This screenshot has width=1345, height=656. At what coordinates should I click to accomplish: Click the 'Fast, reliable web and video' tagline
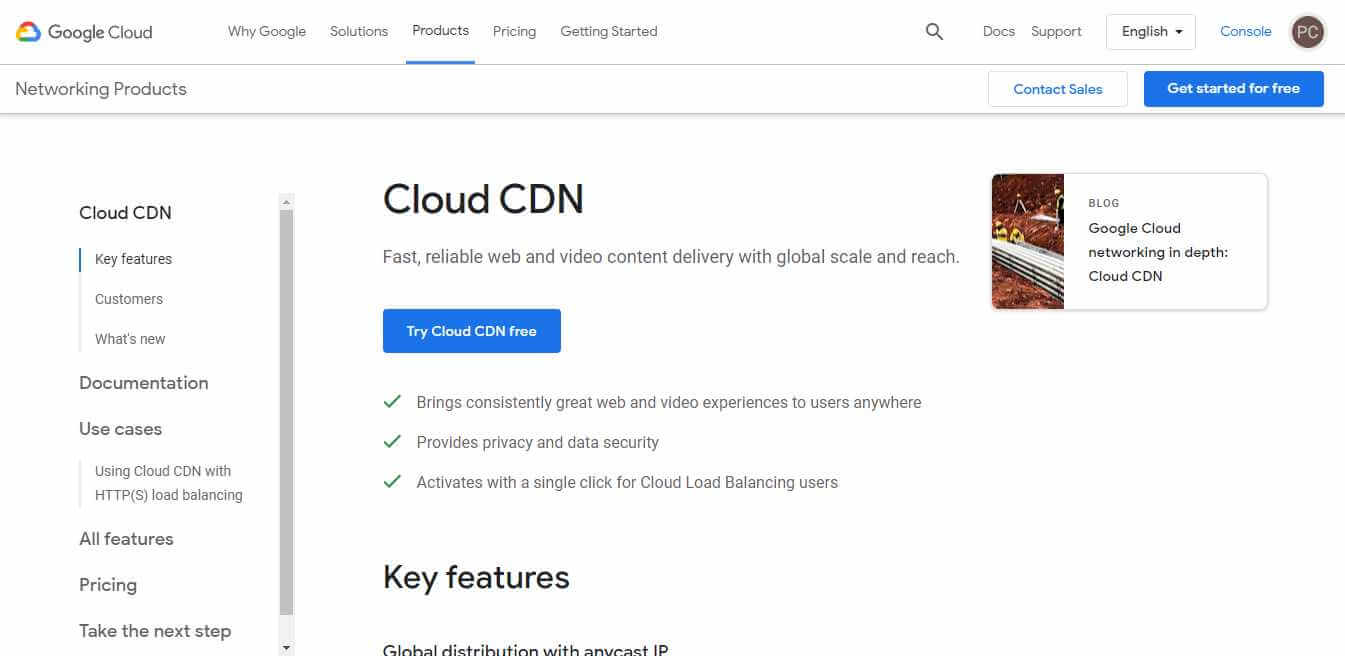671,257
